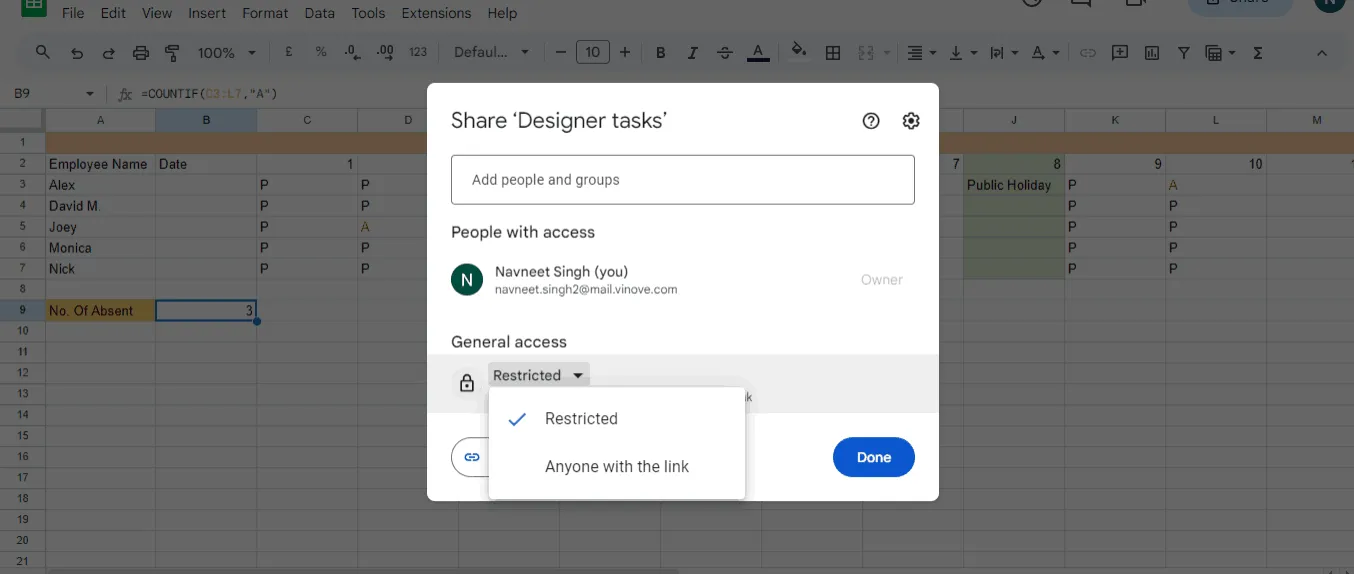Click the merge cells icon
Screen dimensions: 1354x574
pos(866,53)
